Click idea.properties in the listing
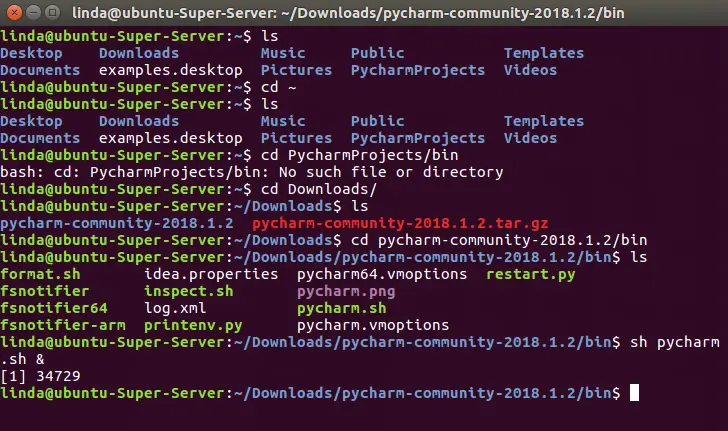Viewport: 728px width, 431px height. point(211,274)
